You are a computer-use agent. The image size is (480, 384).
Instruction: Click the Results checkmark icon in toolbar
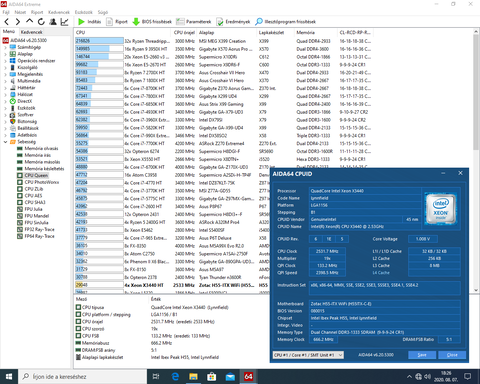click(220, 22)
